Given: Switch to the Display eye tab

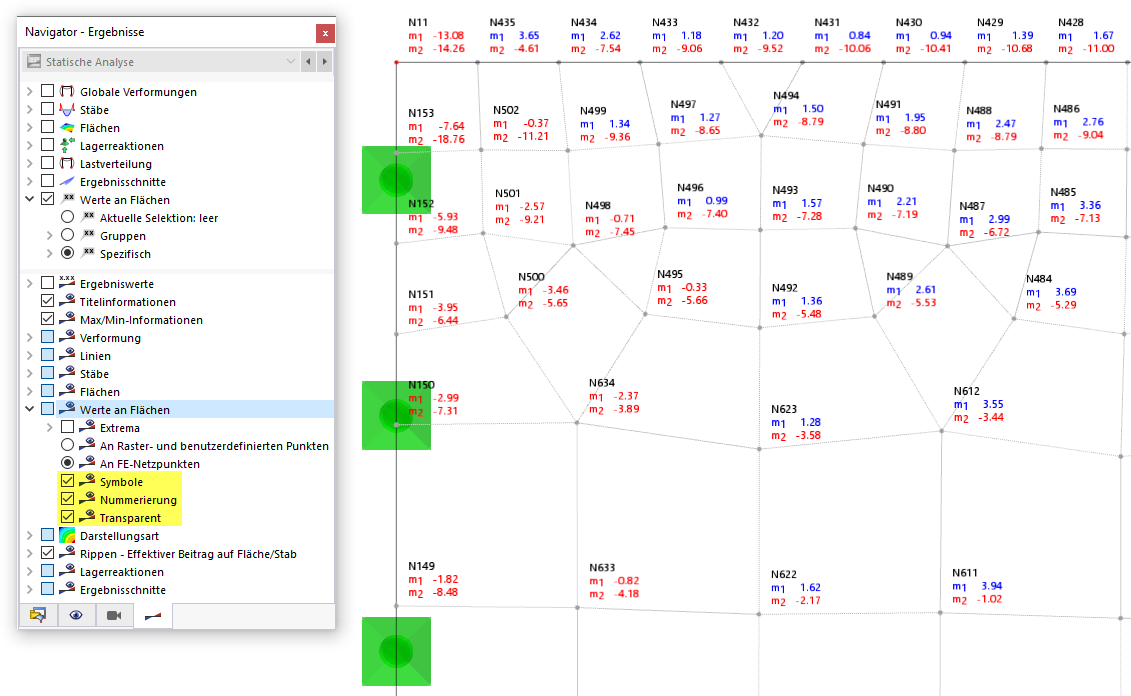Looking at the screenshot, I should point(76,615).
